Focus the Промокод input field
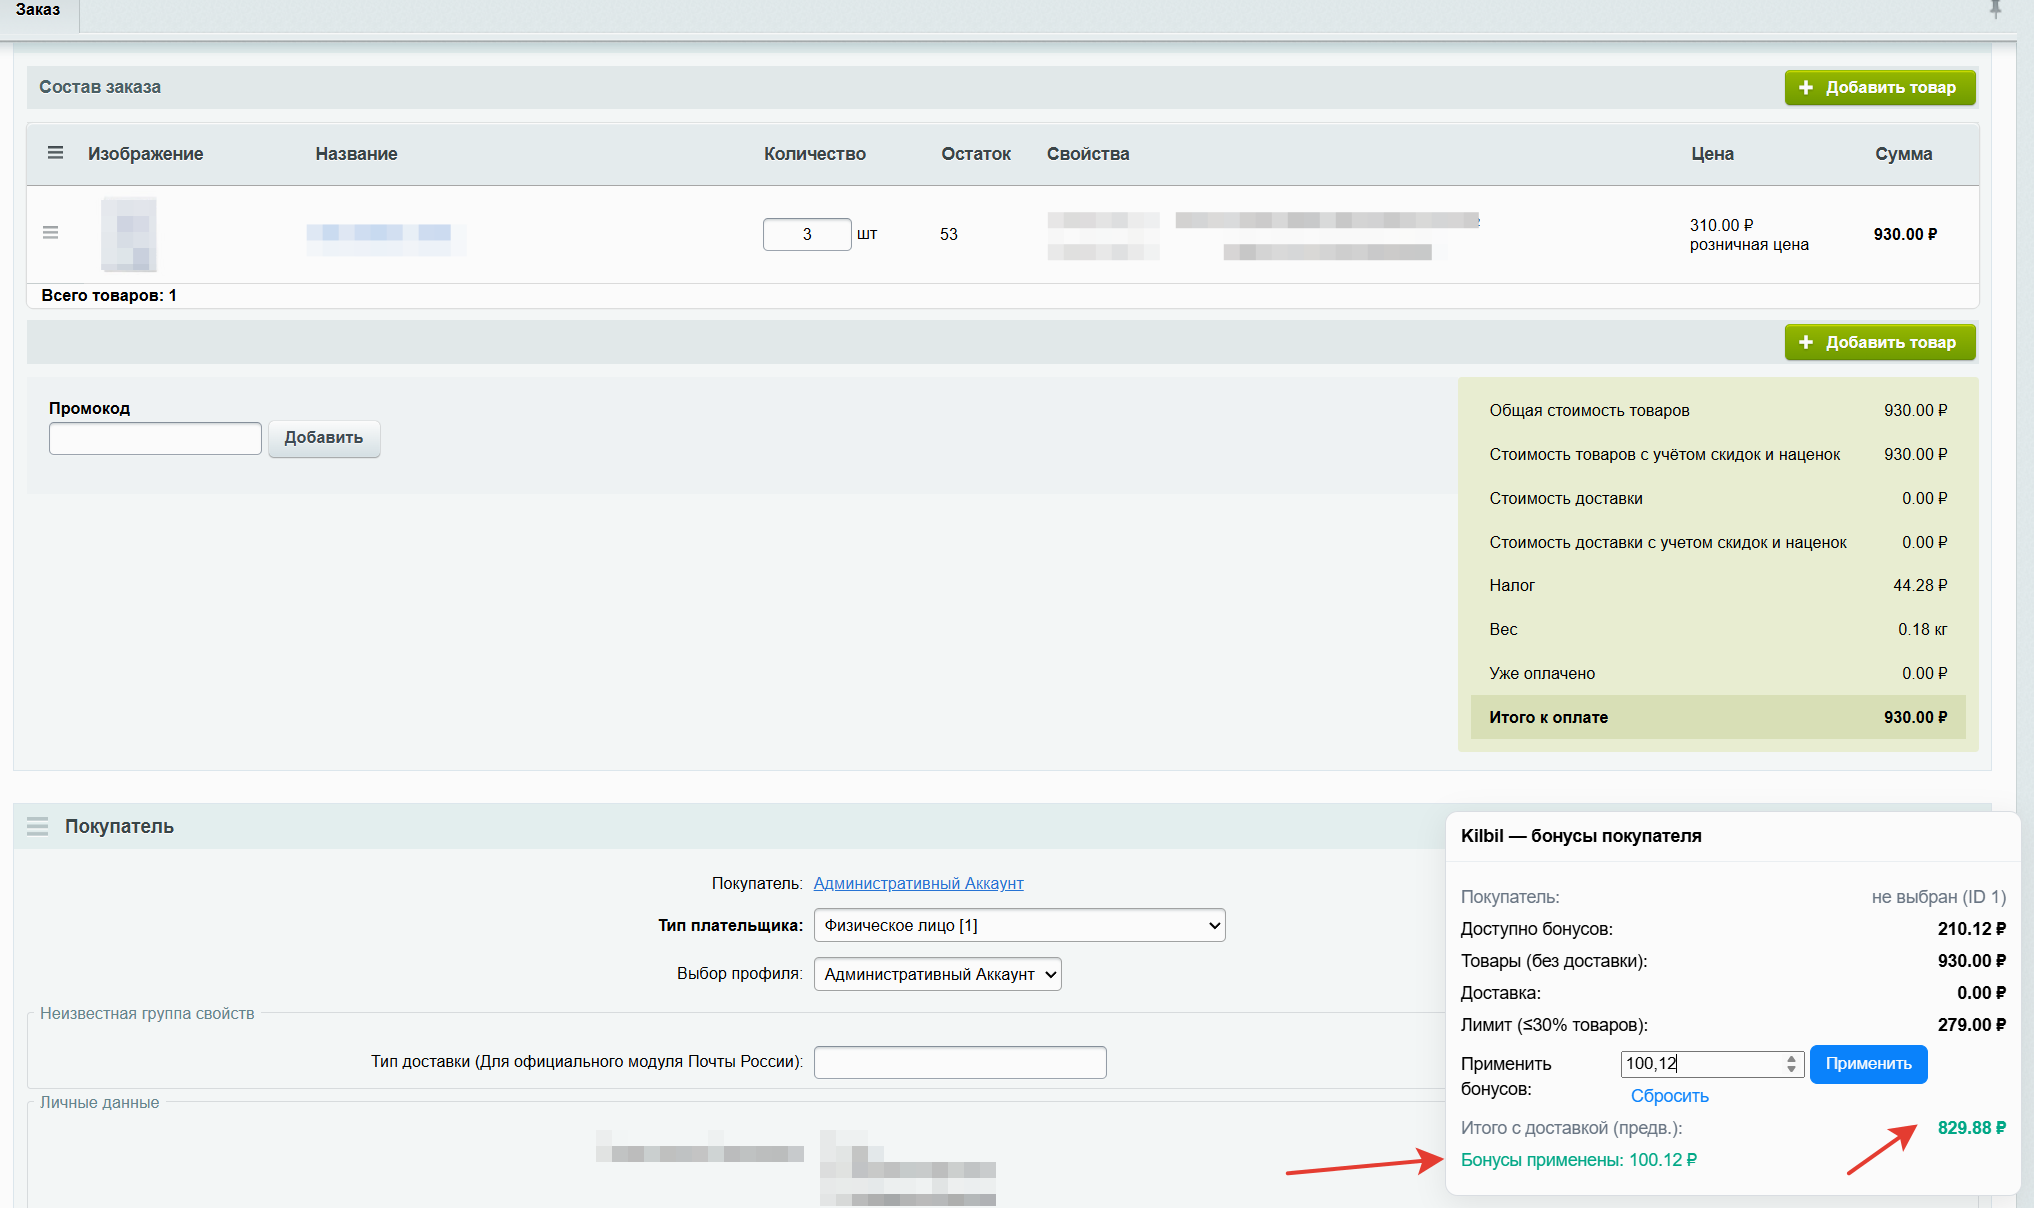The width and height of the screenshot is (2034, 1208). pos(155,438)
